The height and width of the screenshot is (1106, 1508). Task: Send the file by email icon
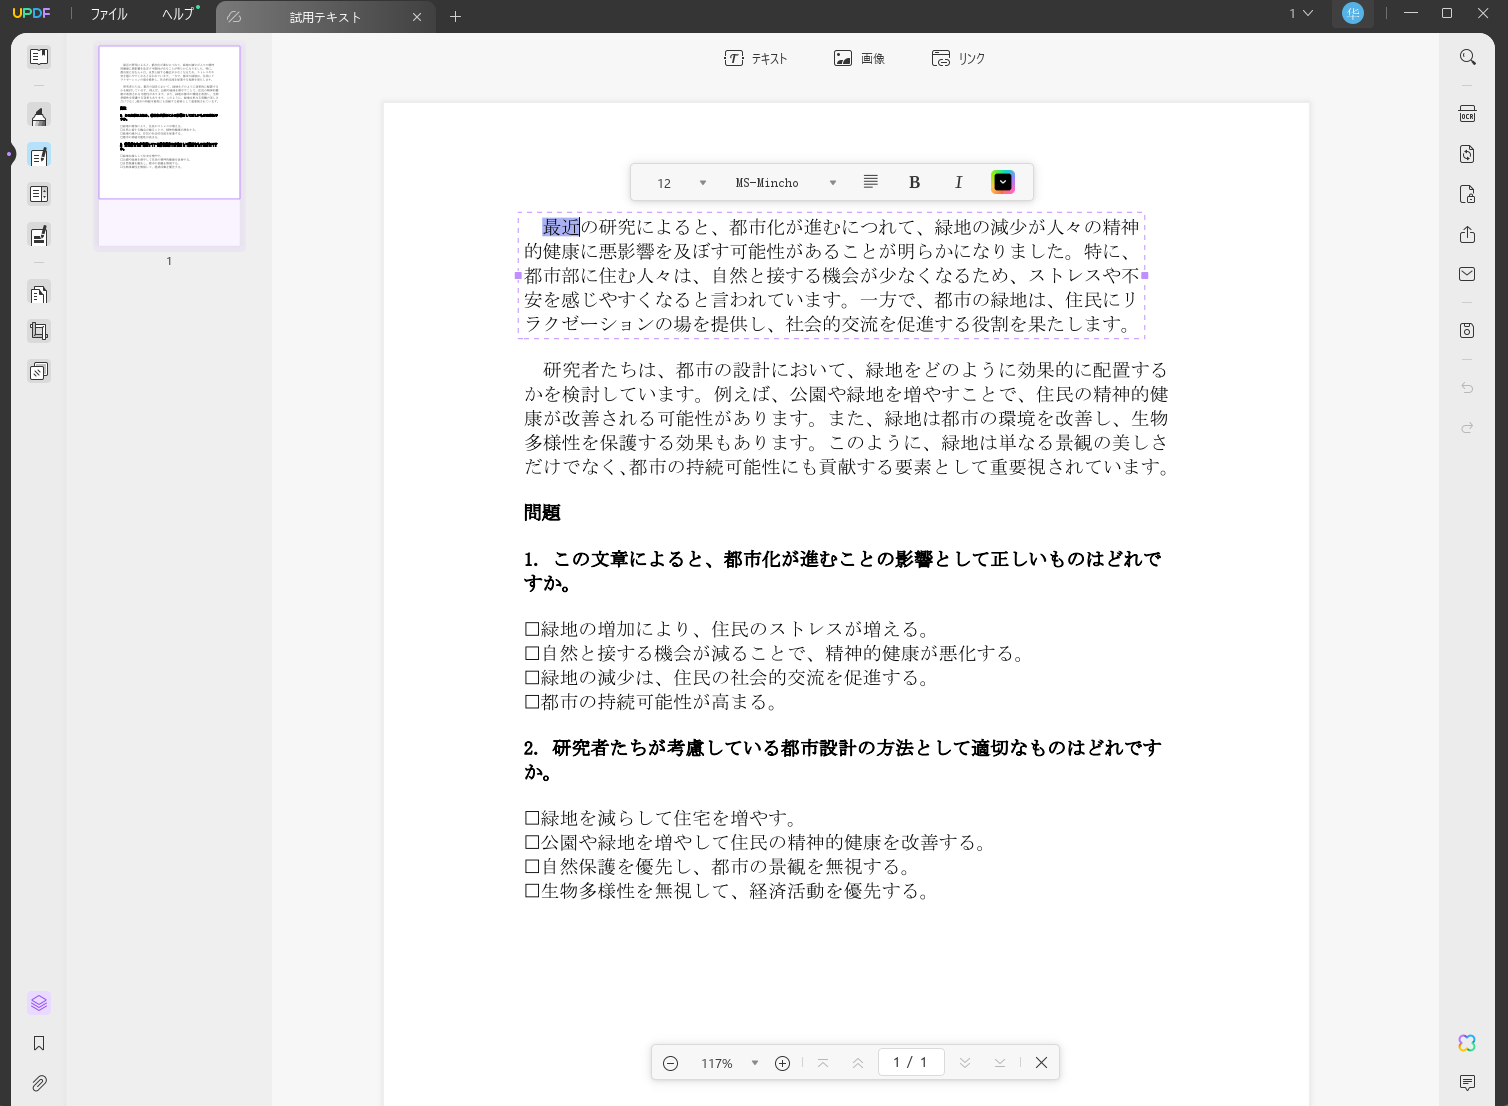(x=1467, y=274)
